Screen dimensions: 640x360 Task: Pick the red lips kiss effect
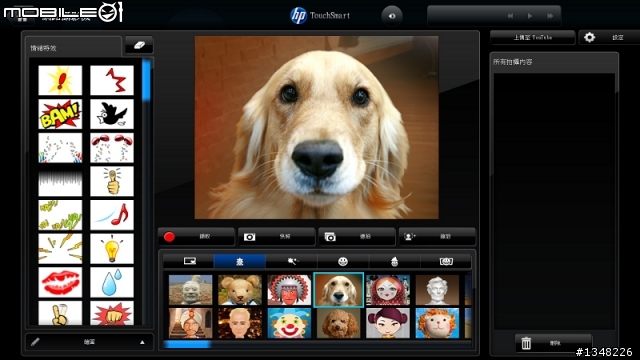coord(60,282)
